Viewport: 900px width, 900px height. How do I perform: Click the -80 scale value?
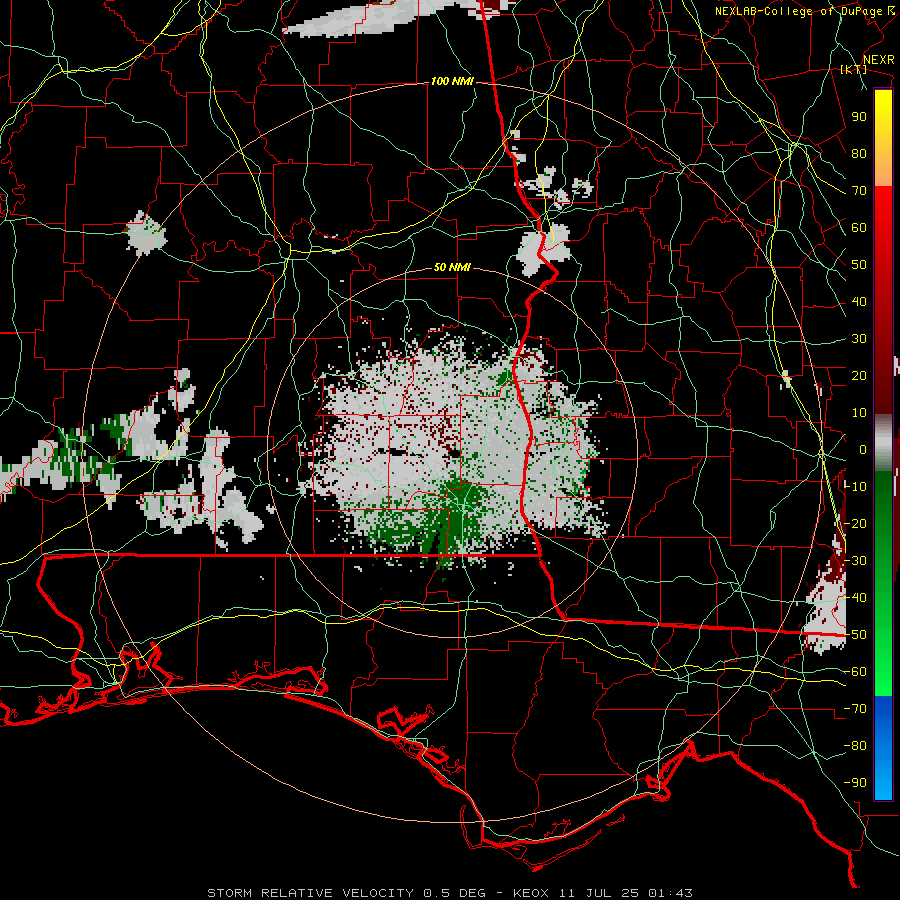855,746
